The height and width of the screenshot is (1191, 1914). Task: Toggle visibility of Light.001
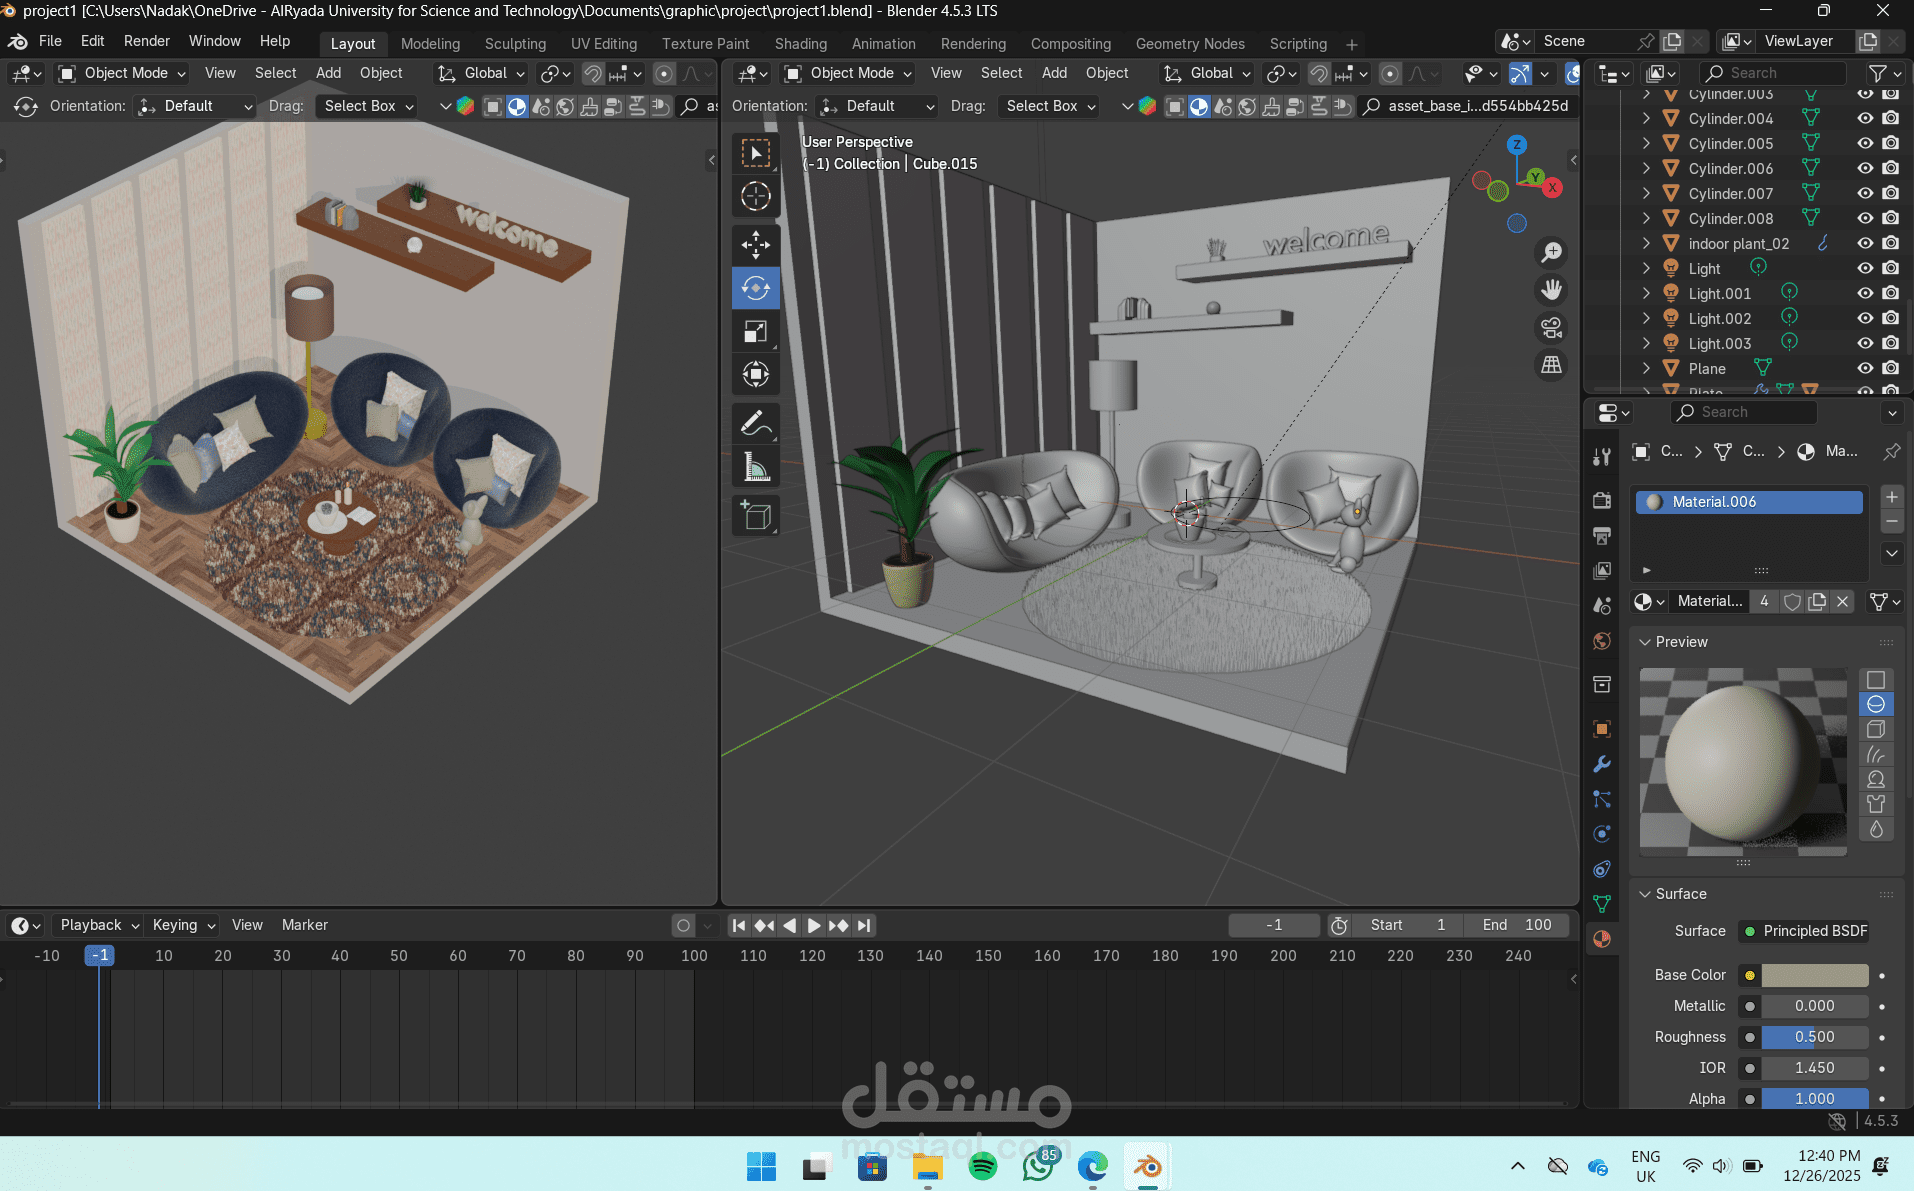(1865, 293)
